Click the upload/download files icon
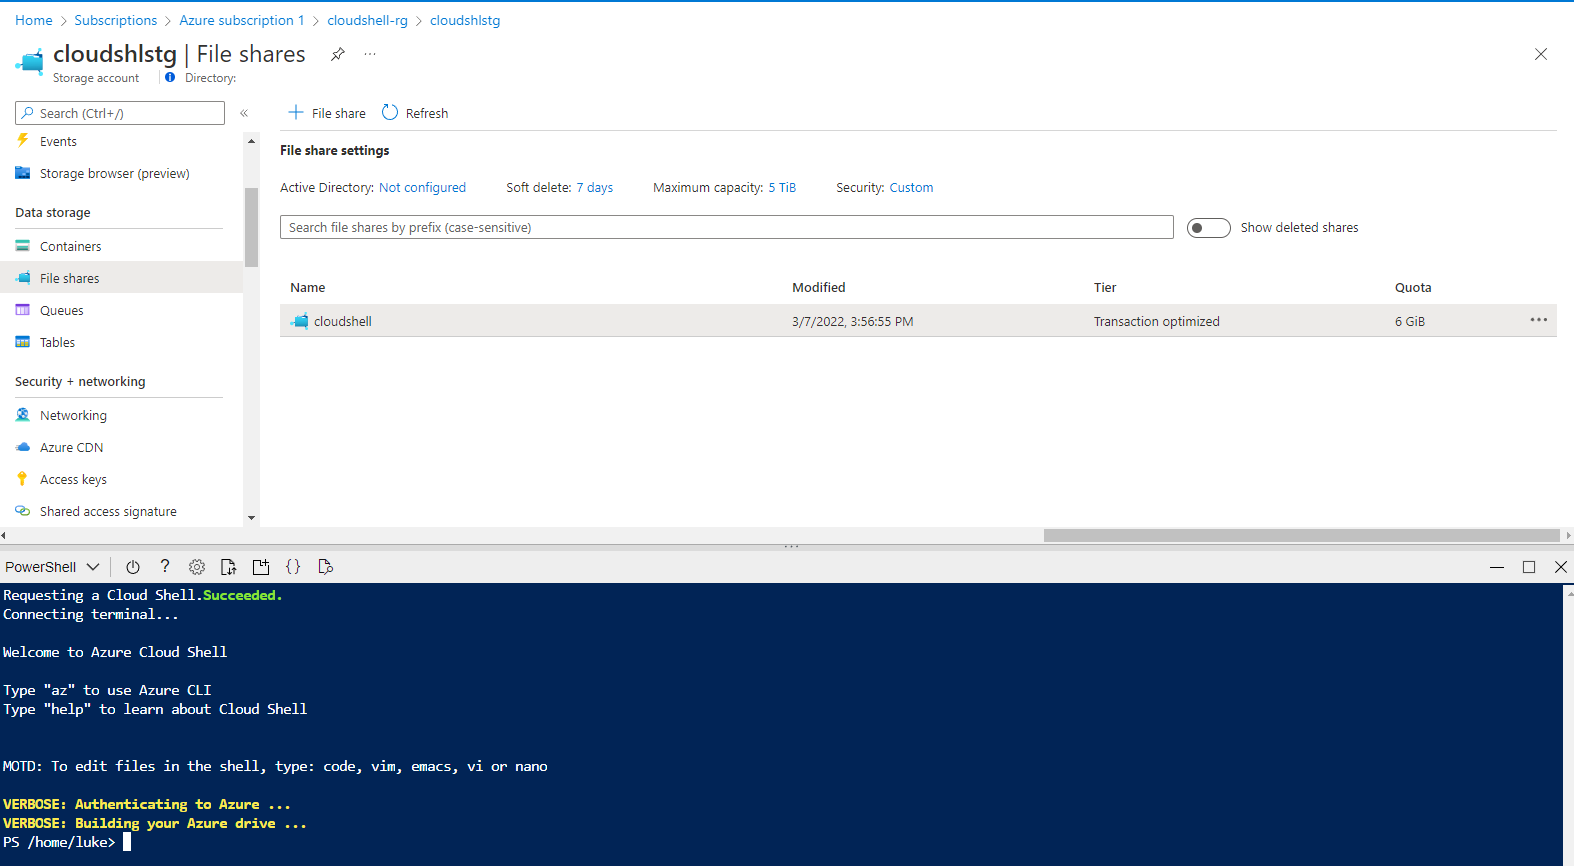 [x=229, y=567]
